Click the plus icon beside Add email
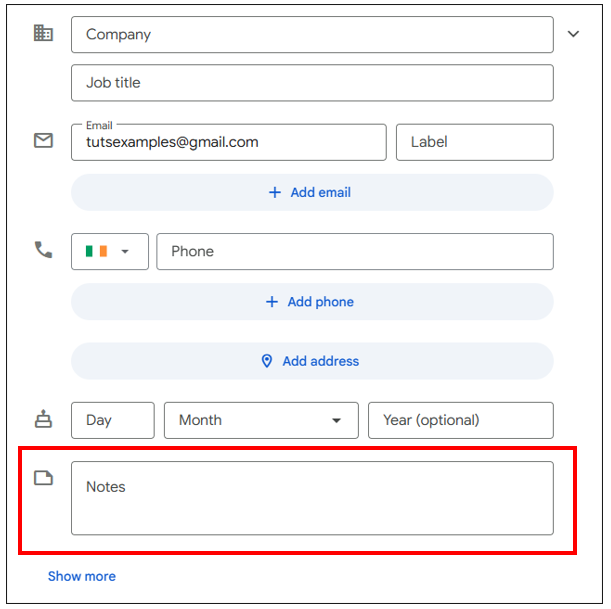 (x=275, y=192)
